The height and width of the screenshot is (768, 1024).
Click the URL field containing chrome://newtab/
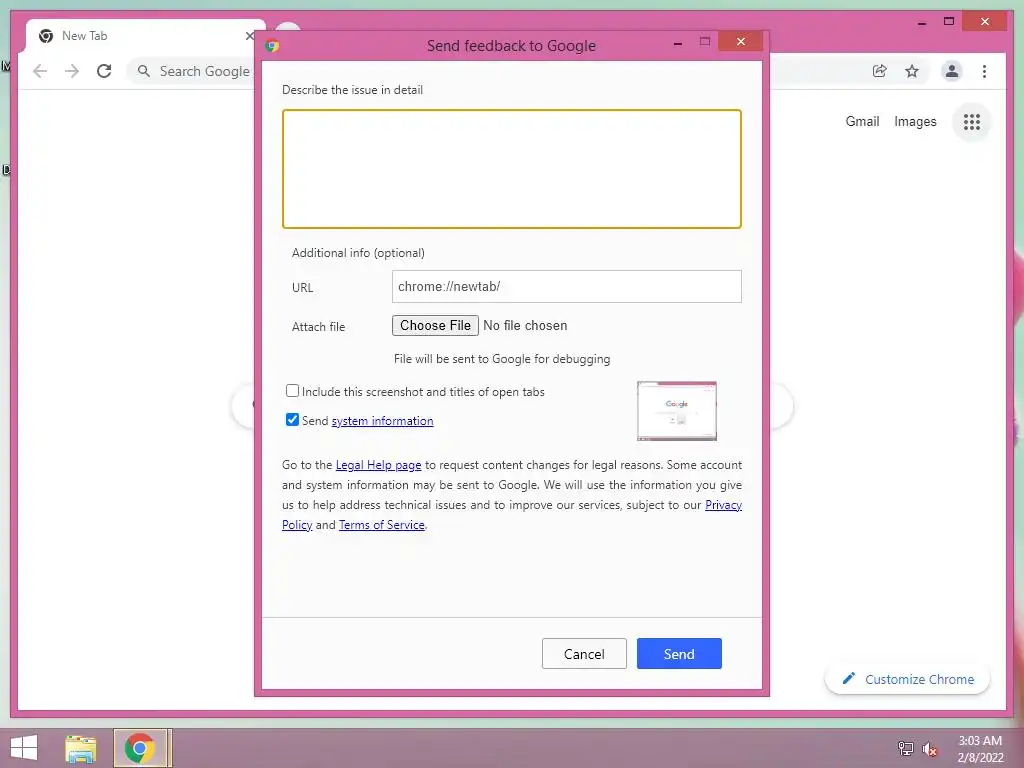coord(566,287)
